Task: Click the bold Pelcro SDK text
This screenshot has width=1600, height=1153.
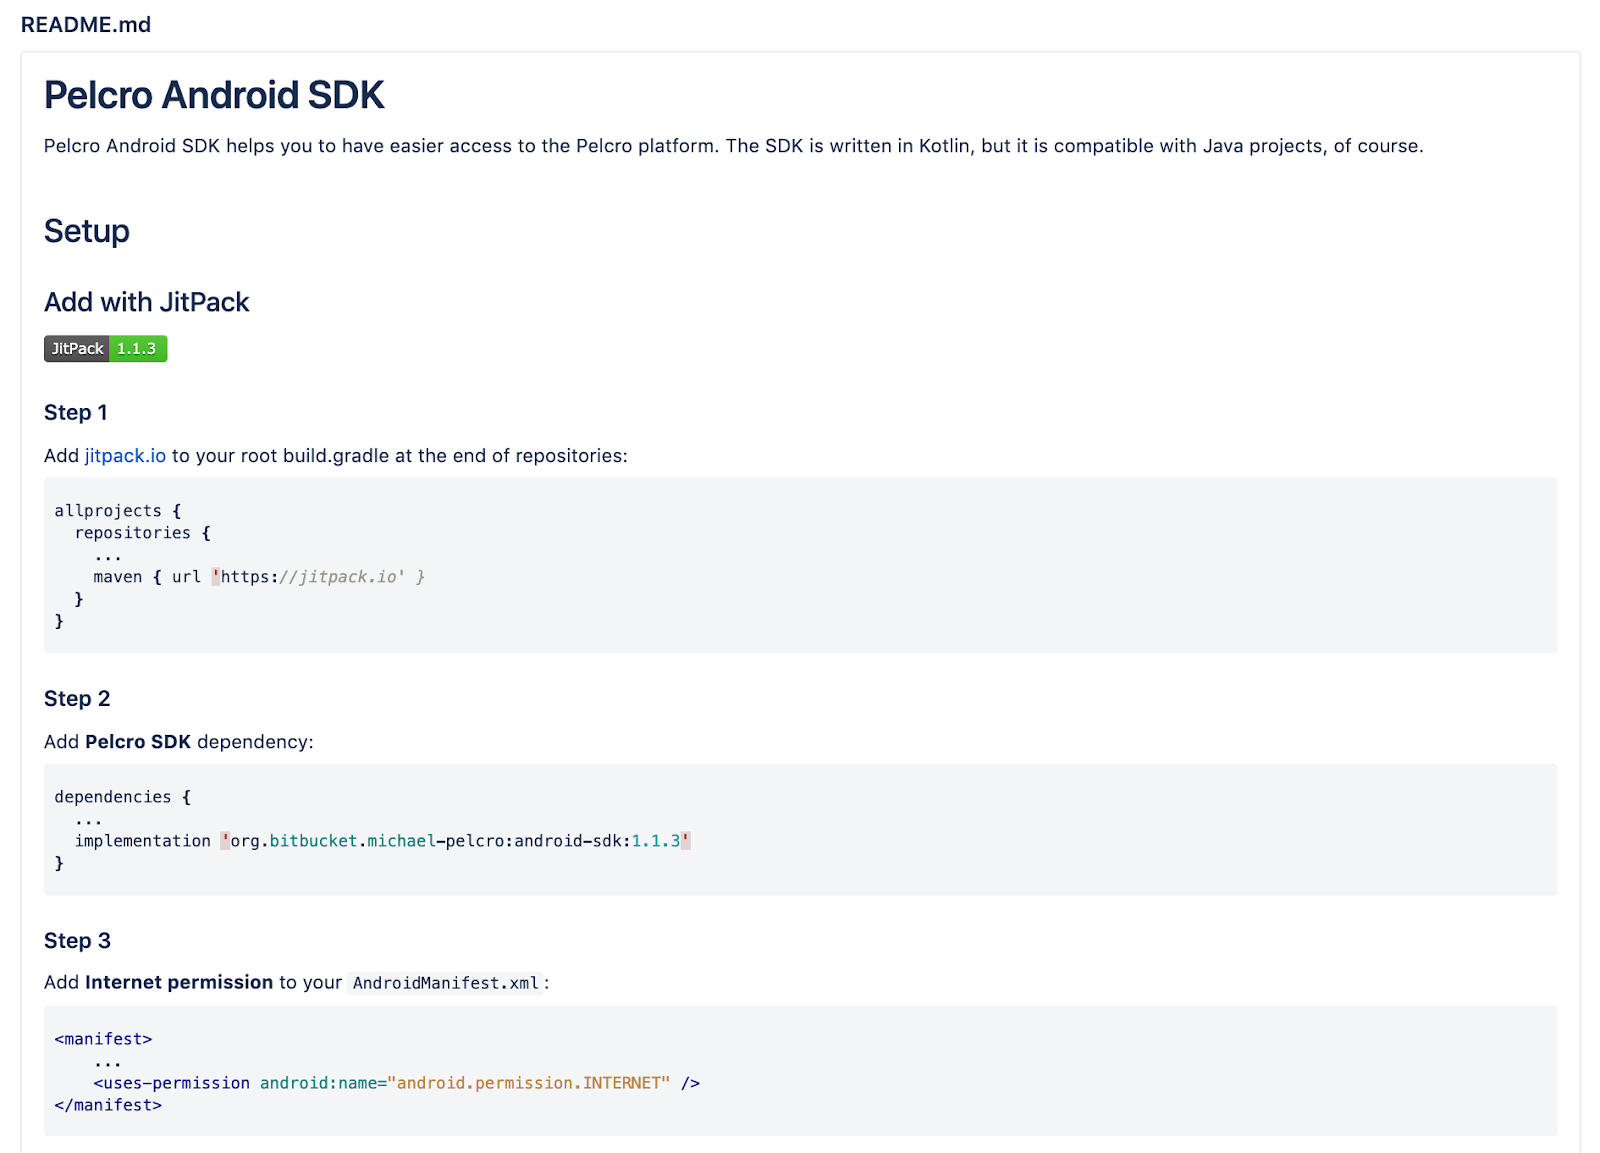Action: (138, 742)
